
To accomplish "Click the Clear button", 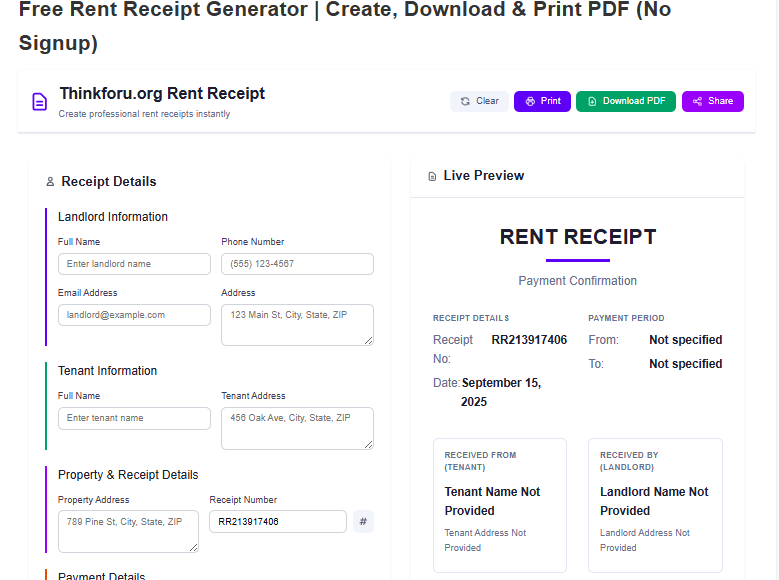I will coord(479,101).
